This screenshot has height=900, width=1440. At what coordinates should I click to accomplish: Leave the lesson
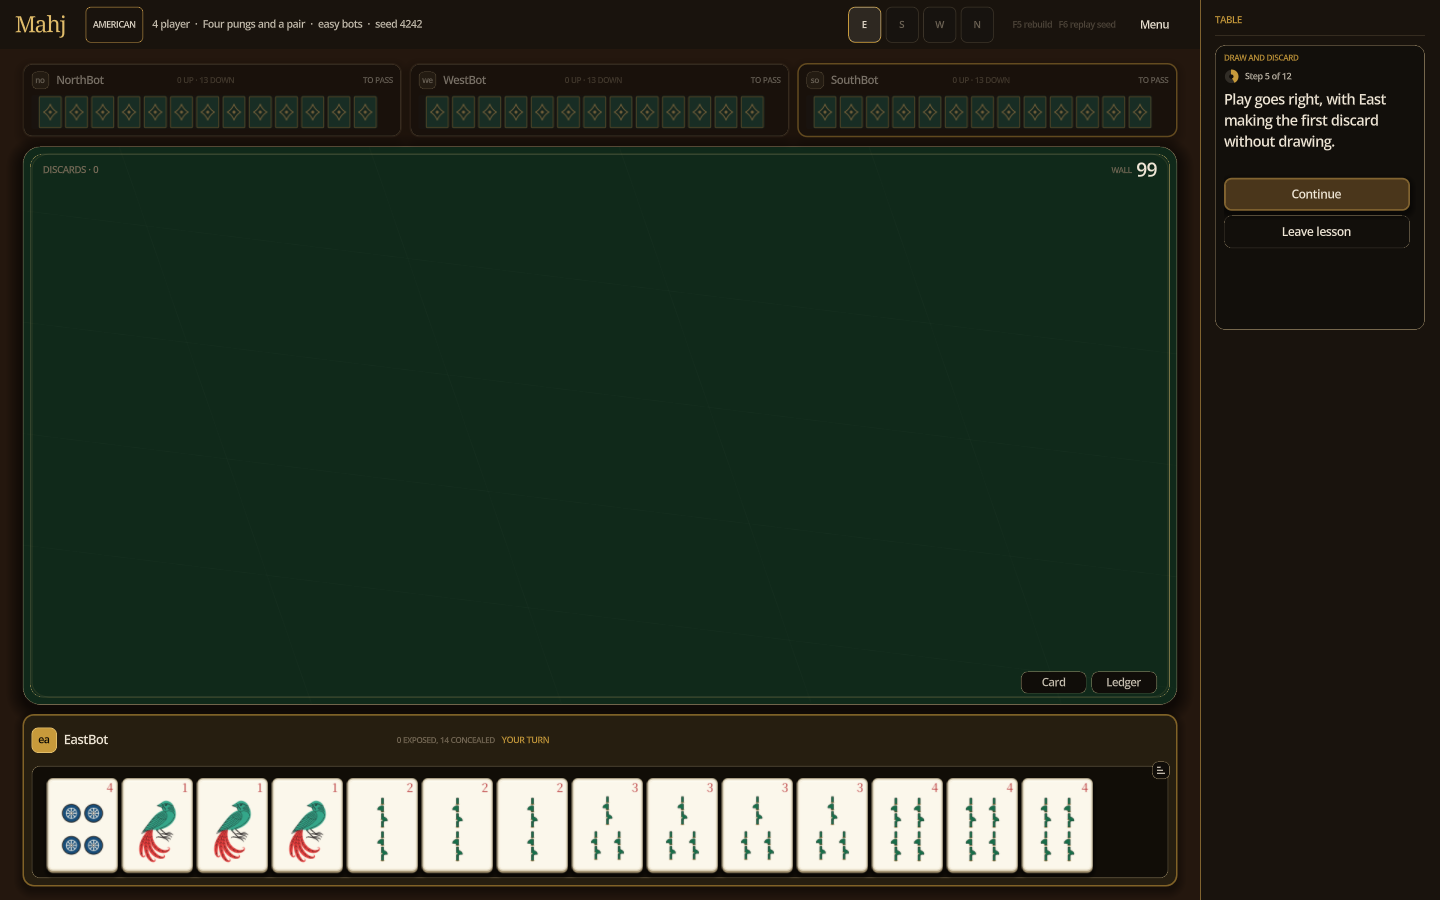[x=1317, y=232]
